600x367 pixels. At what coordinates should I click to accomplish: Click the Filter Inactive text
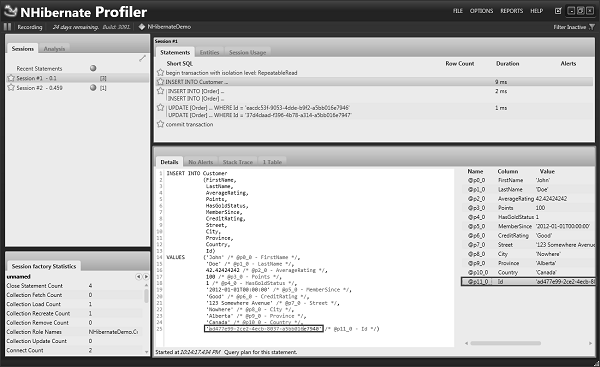click(569, 27)
